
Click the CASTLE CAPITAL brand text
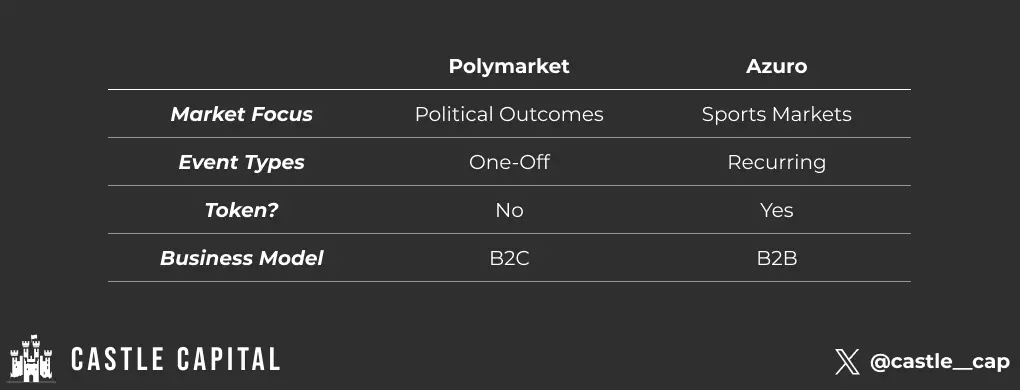(x=175, y=359)
